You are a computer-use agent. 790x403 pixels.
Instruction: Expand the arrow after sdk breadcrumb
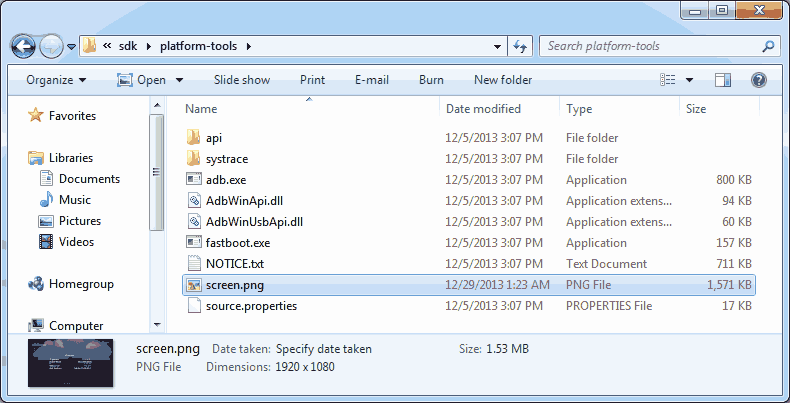pyautogui.click(x=149, y=46)
